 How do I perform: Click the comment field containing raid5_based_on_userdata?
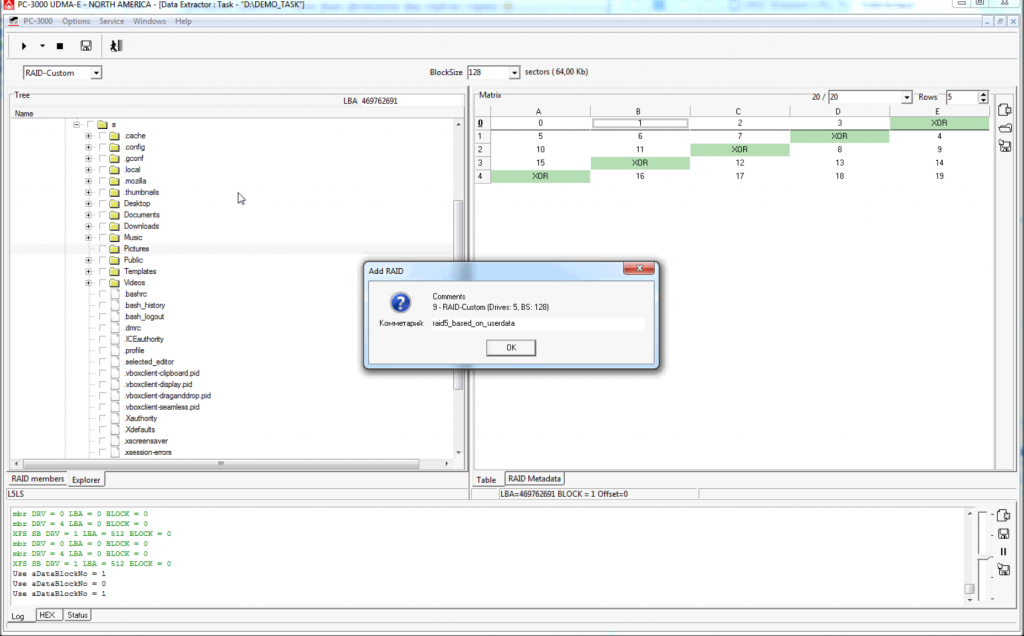535,324
